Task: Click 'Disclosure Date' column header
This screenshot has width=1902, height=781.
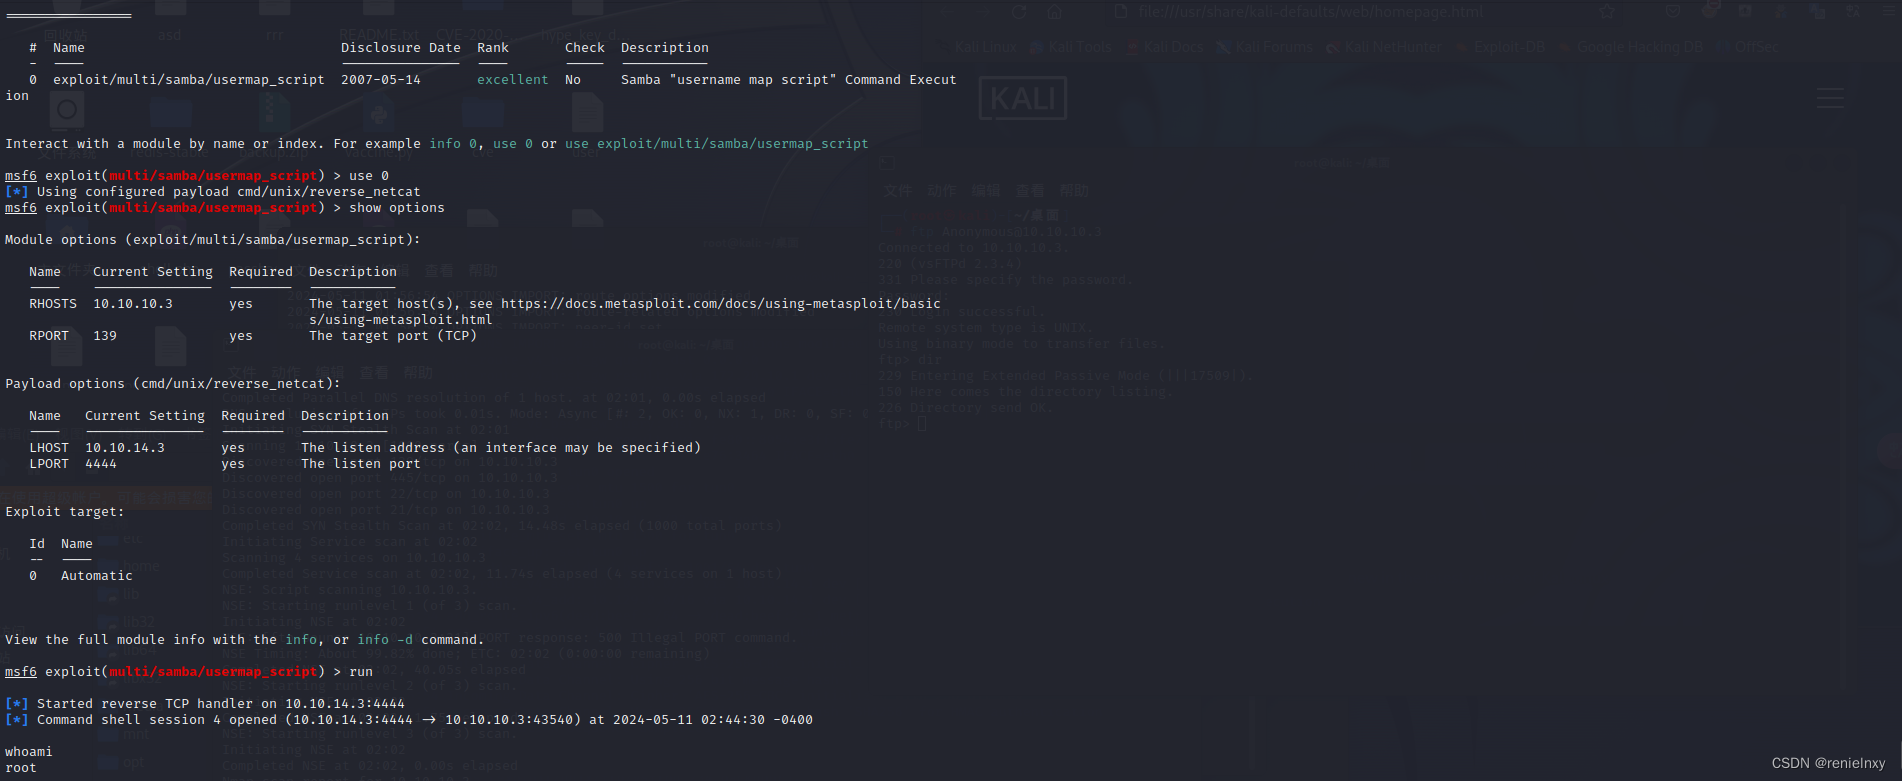Action: [x=401, y=48]
